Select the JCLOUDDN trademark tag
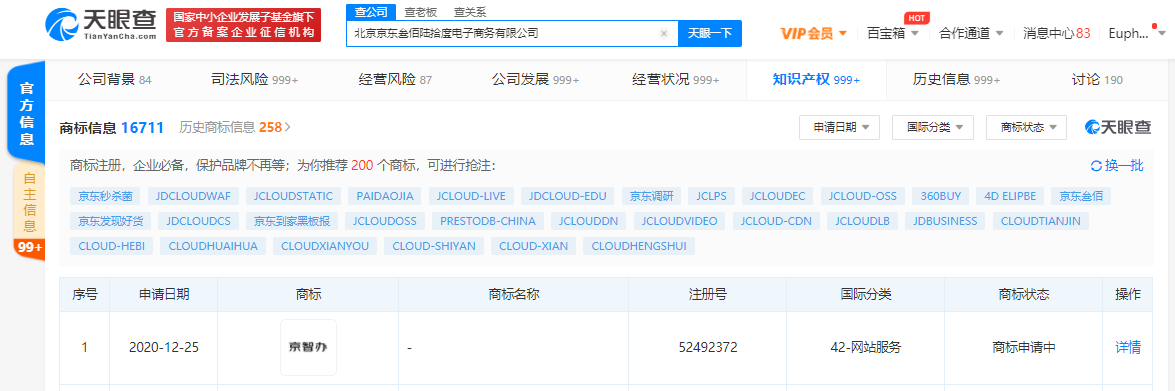Image resolution: width=1175 pixels, height=391 pixels. [588, 221]
